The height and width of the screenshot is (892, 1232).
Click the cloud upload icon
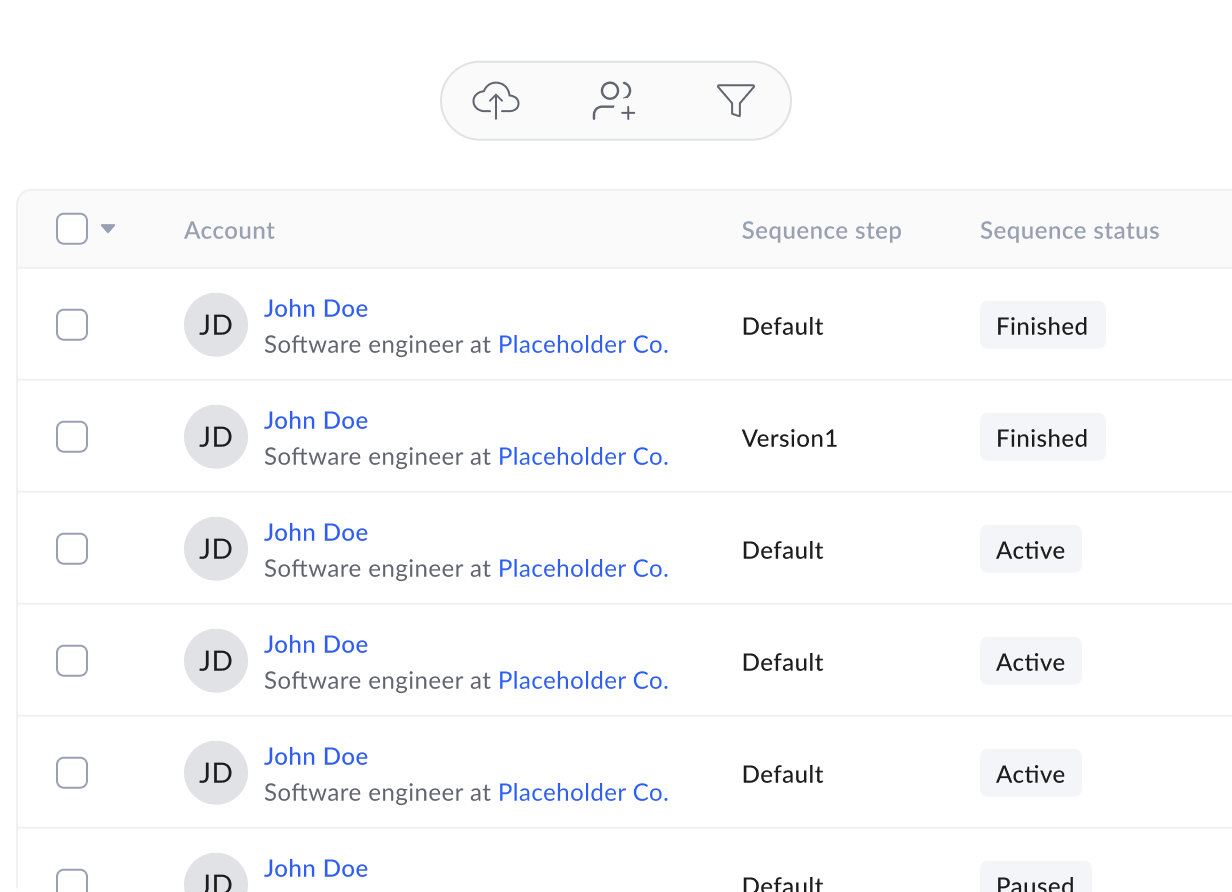click(x=496, y=101)
